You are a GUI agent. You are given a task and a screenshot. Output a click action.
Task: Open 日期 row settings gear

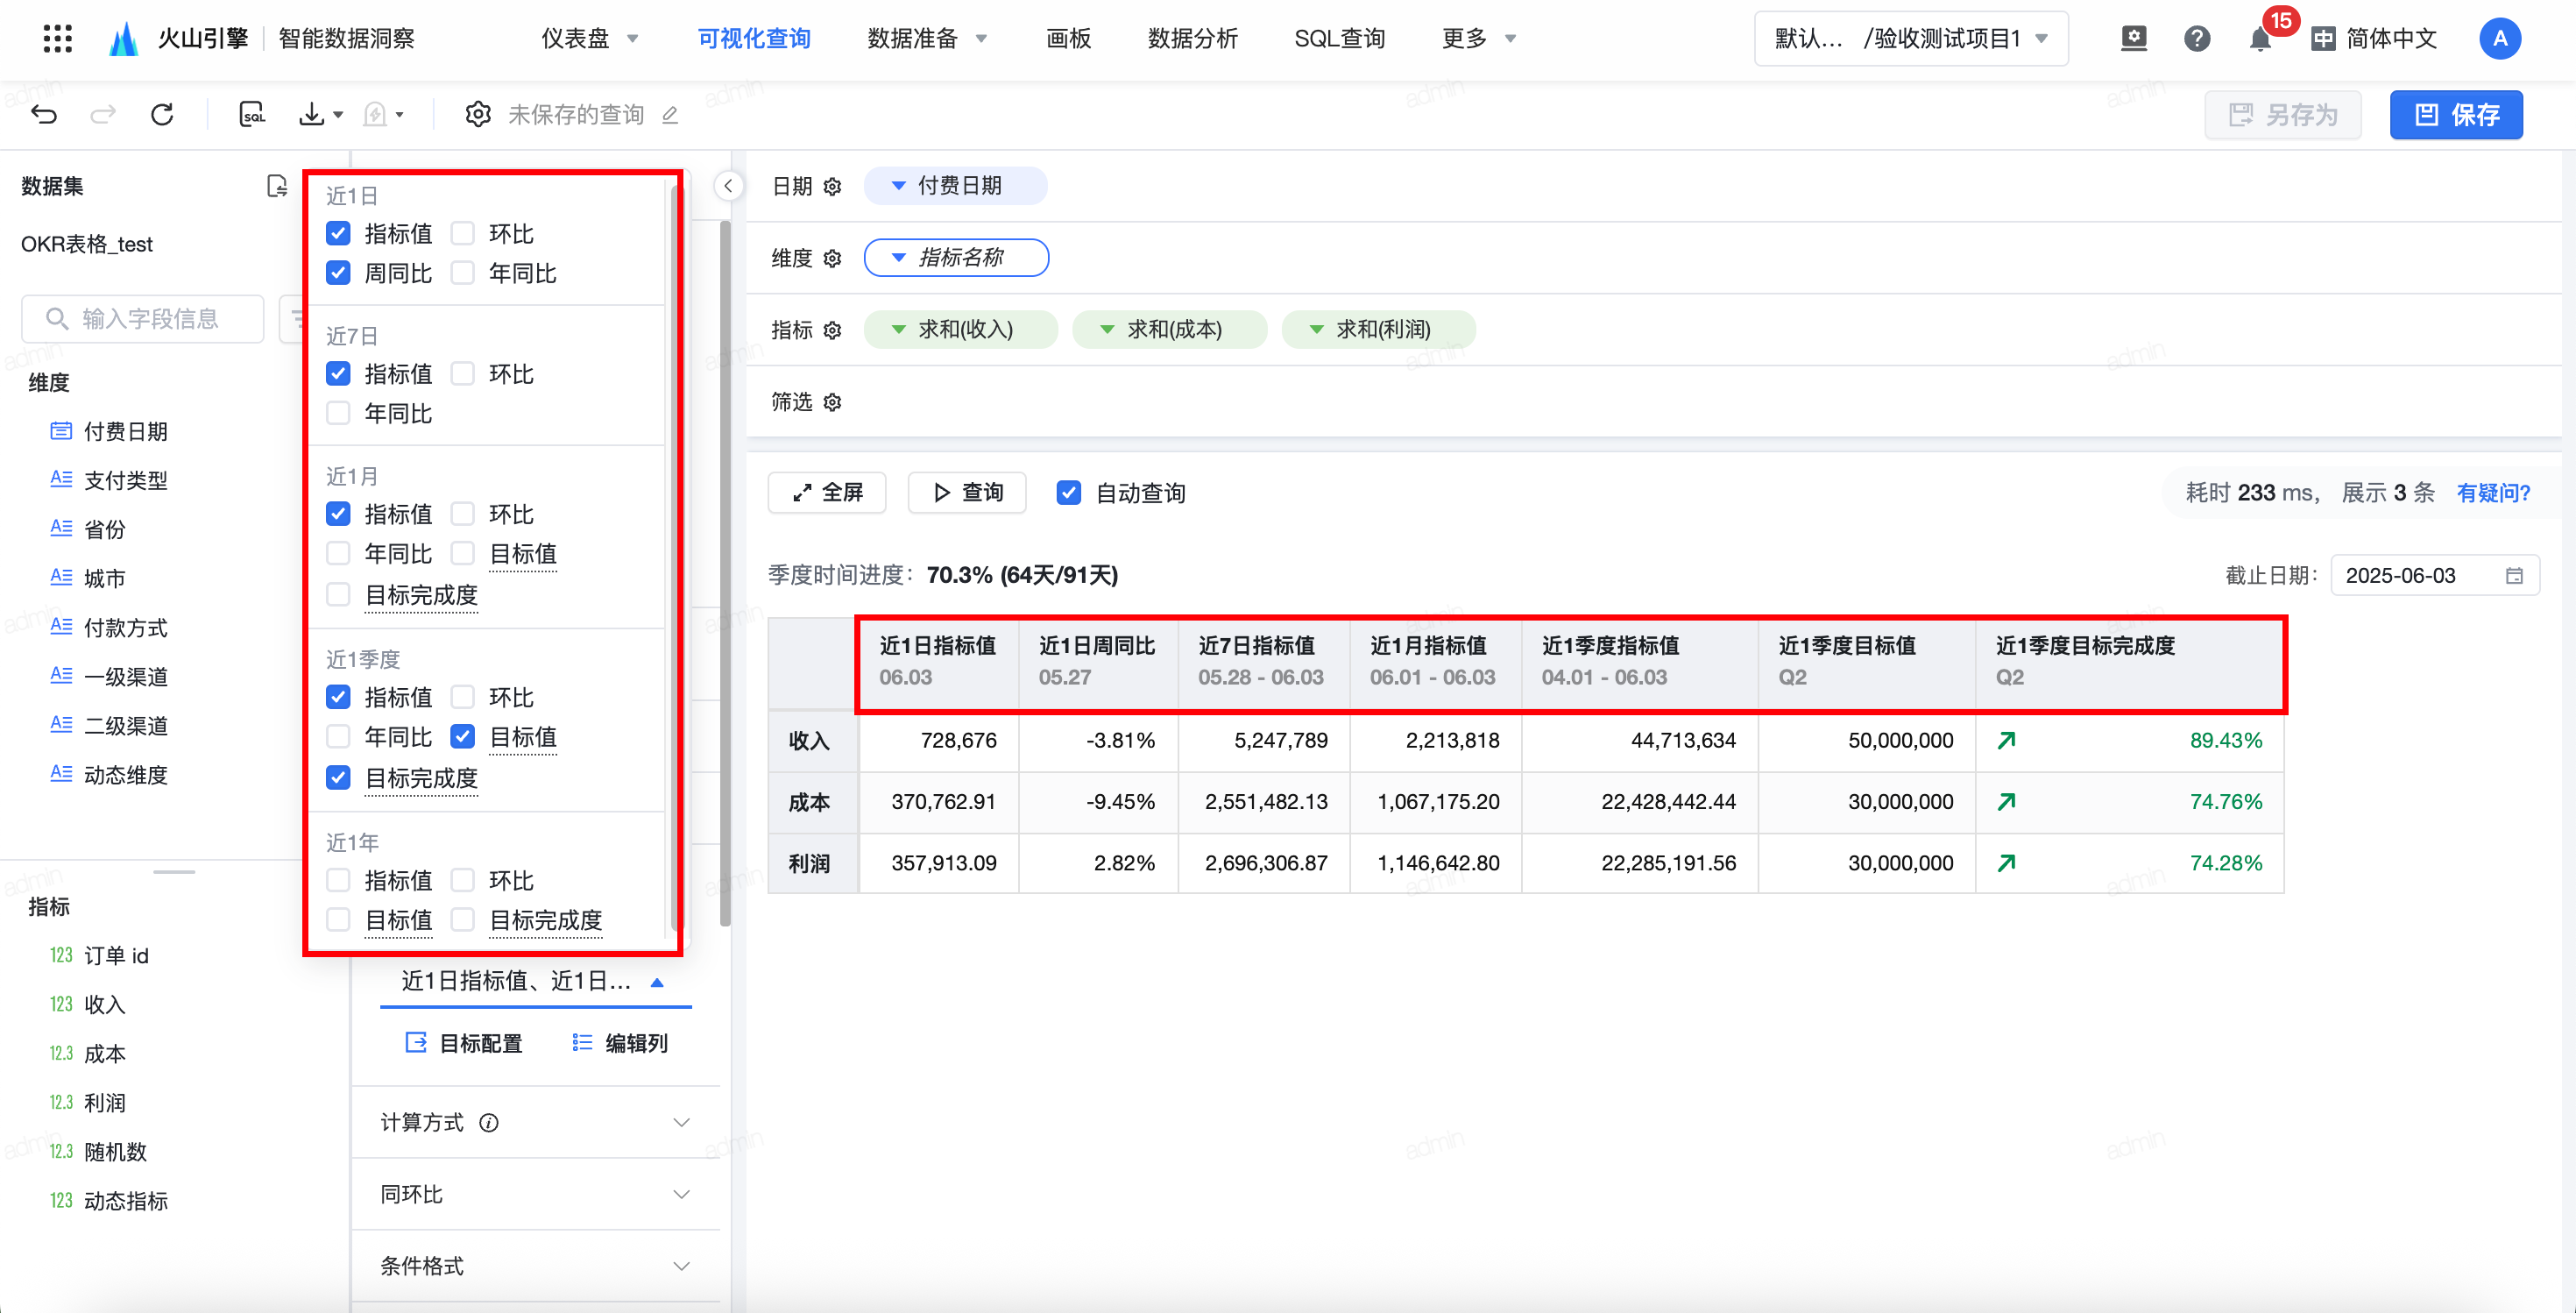point(832,186)
